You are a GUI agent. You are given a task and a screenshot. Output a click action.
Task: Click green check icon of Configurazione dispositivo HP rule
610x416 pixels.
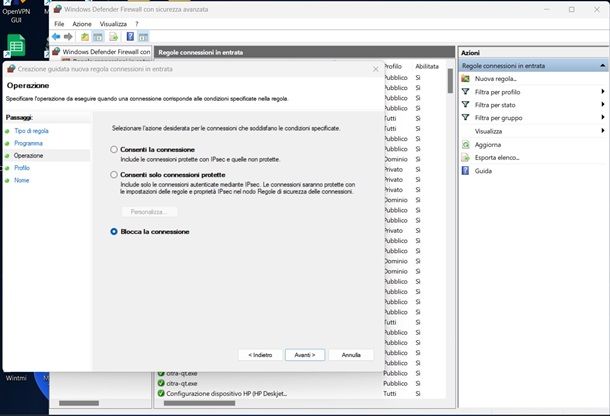(161, 393)
